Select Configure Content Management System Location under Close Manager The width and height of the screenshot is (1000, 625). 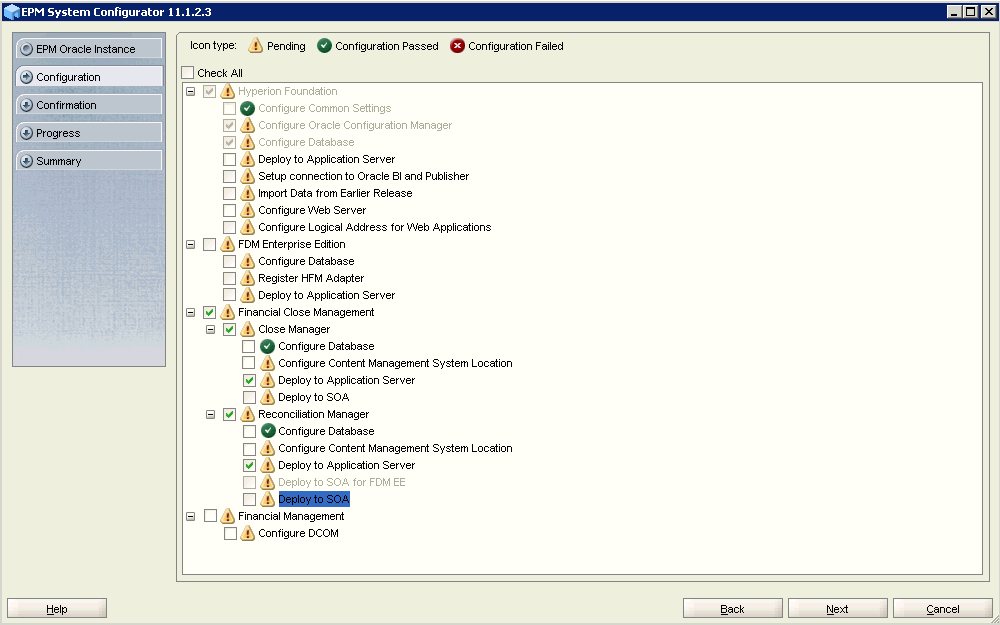[395, 363]
